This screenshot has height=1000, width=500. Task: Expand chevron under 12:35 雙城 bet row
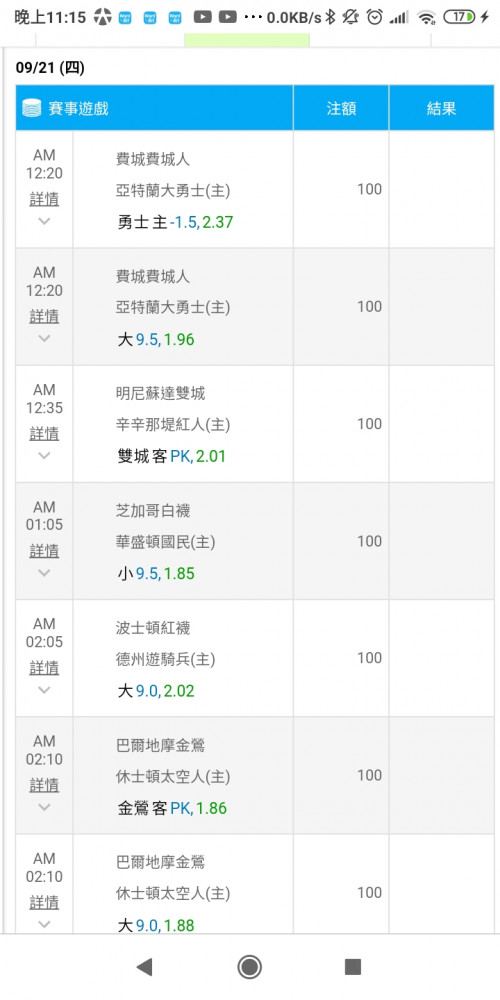[44, 455]
